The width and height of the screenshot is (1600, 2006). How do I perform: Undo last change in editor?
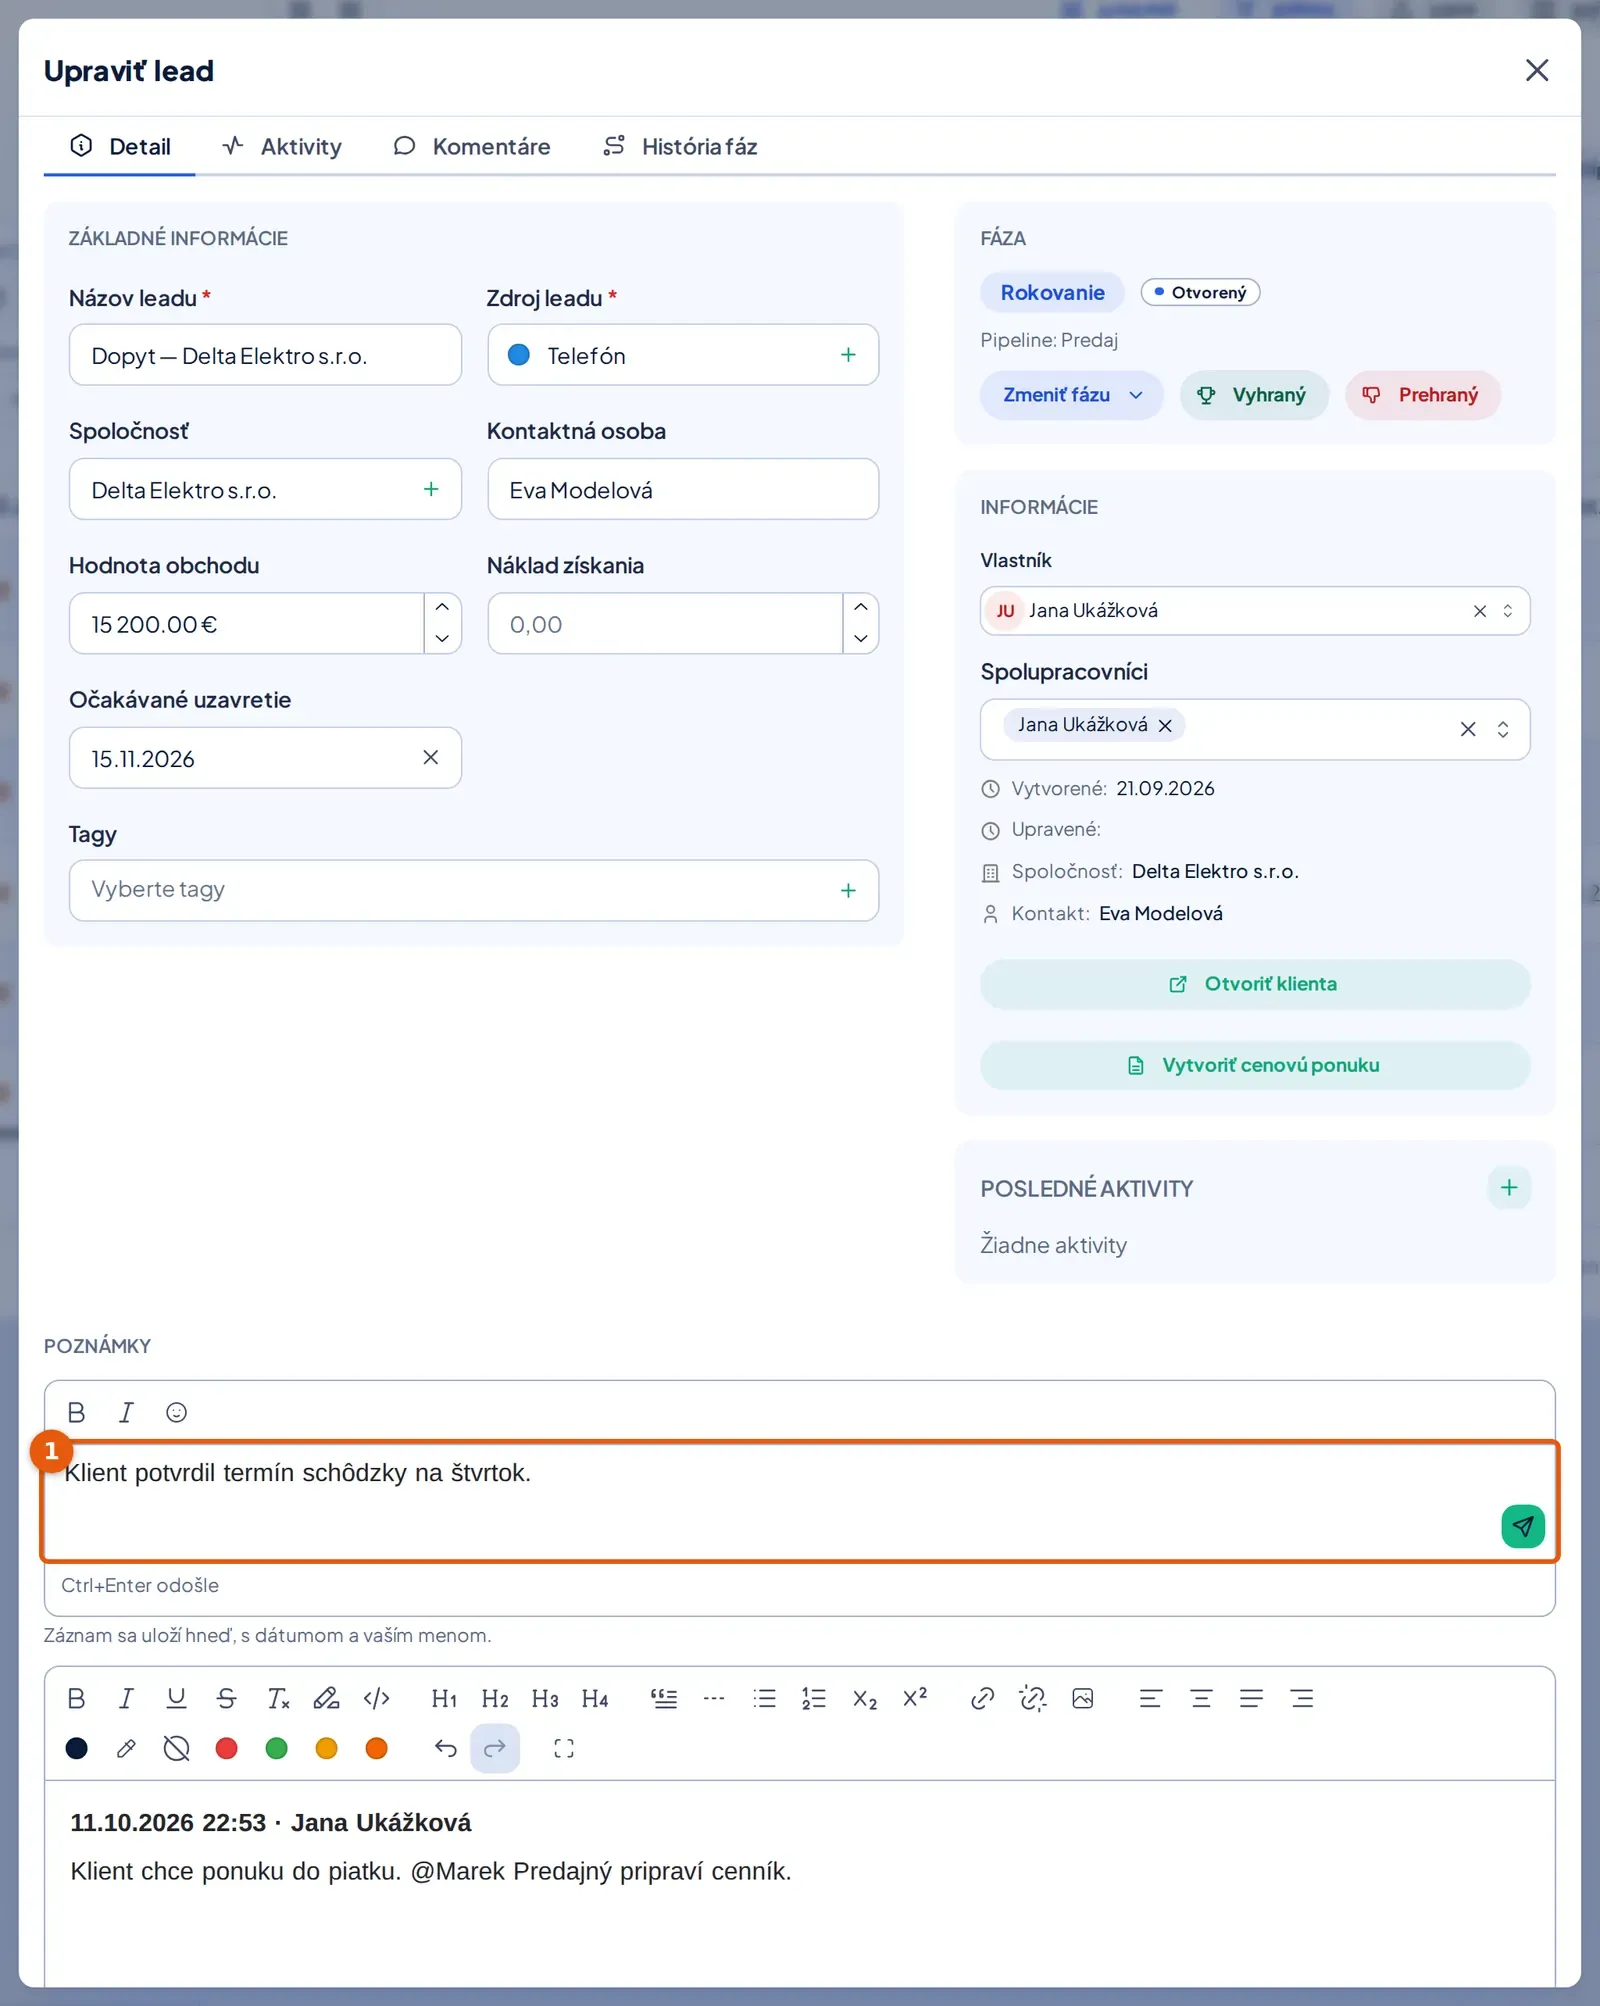tap(445, 1748)
